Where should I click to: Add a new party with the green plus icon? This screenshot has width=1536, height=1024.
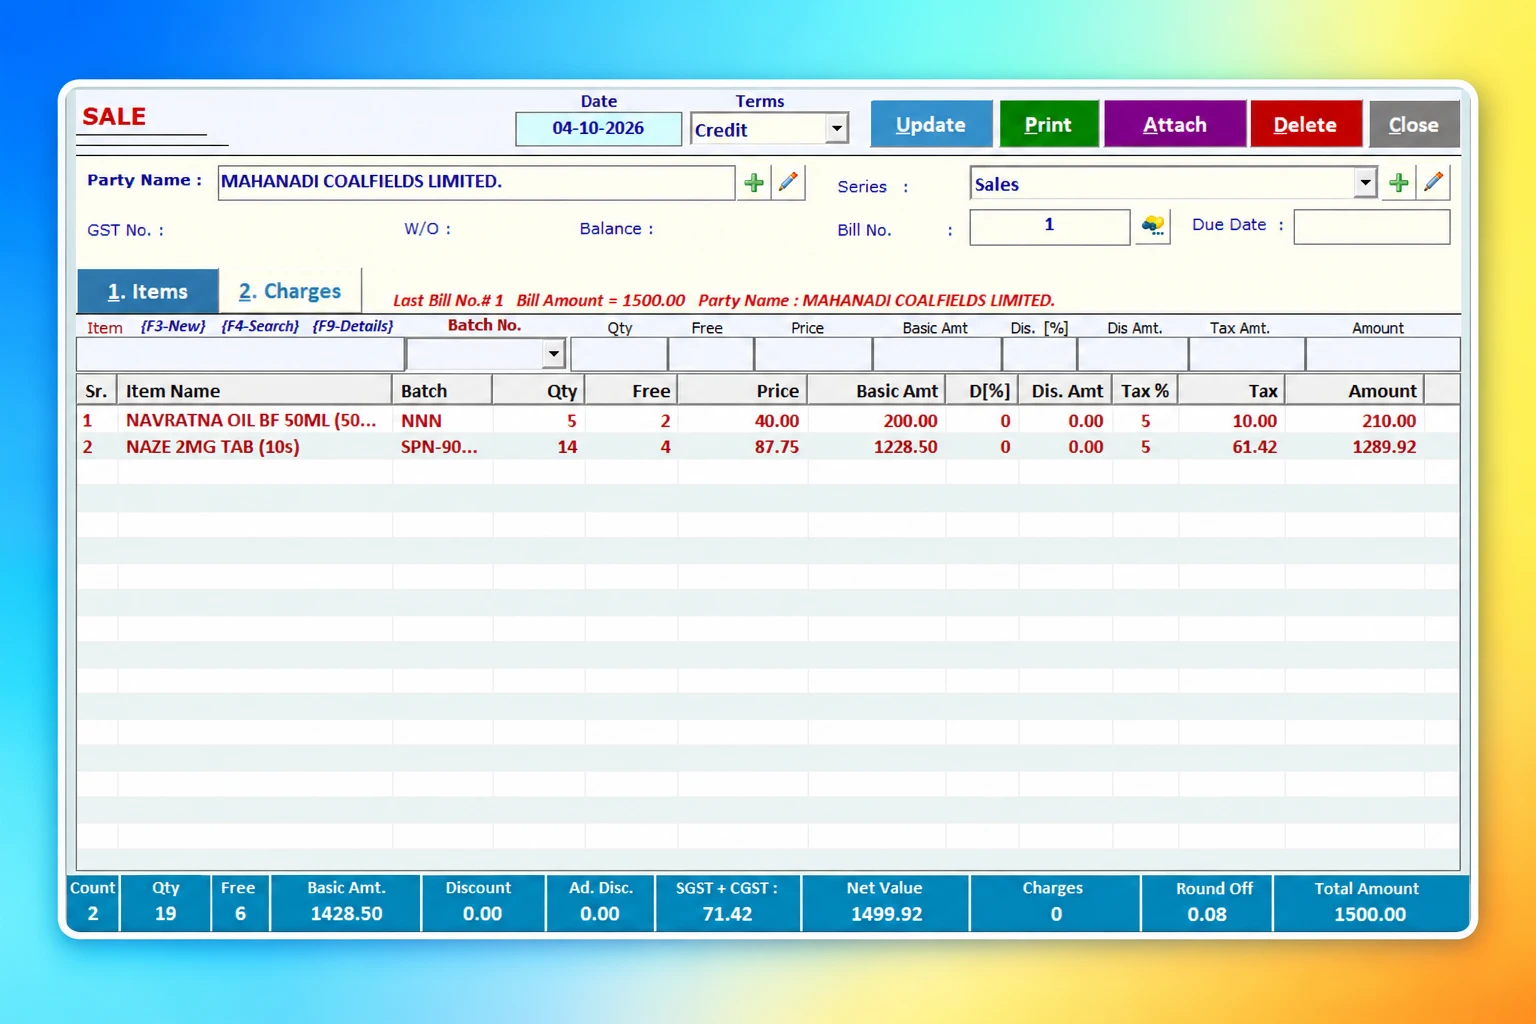[x=754, y=182]
